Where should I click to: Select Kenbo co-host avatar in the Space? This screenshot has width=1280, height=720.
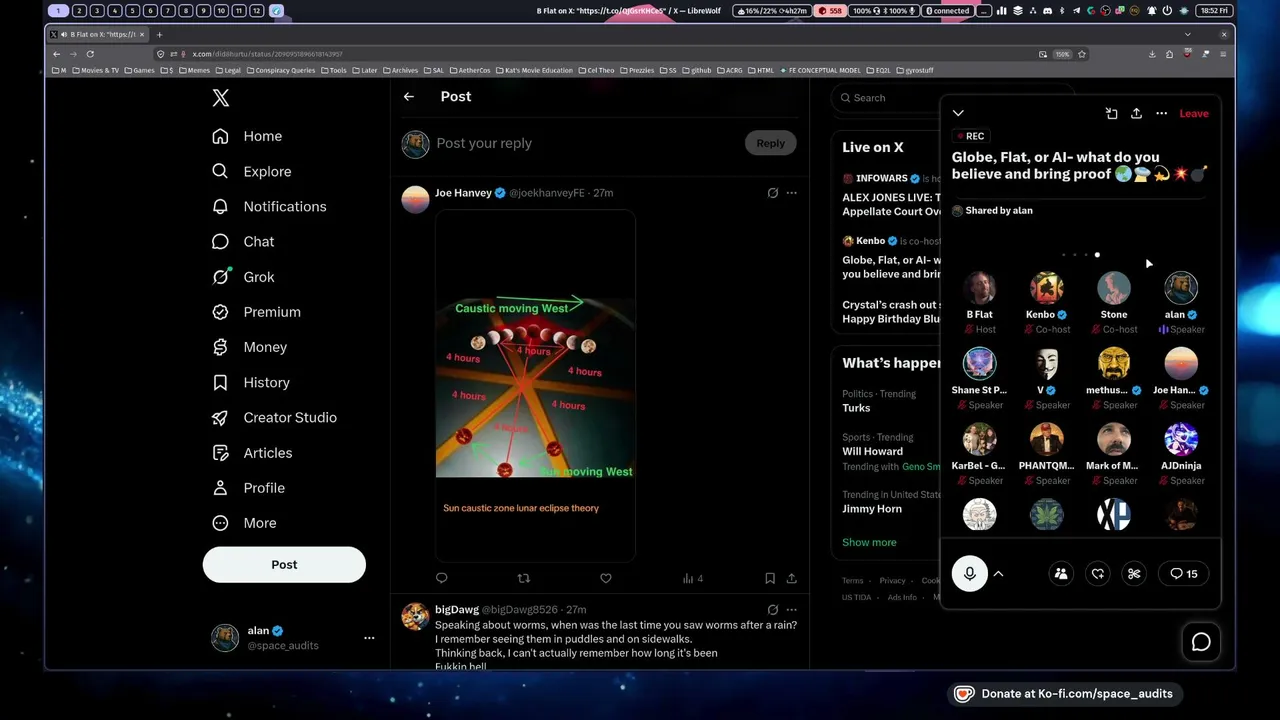(x=1047, y=288)
